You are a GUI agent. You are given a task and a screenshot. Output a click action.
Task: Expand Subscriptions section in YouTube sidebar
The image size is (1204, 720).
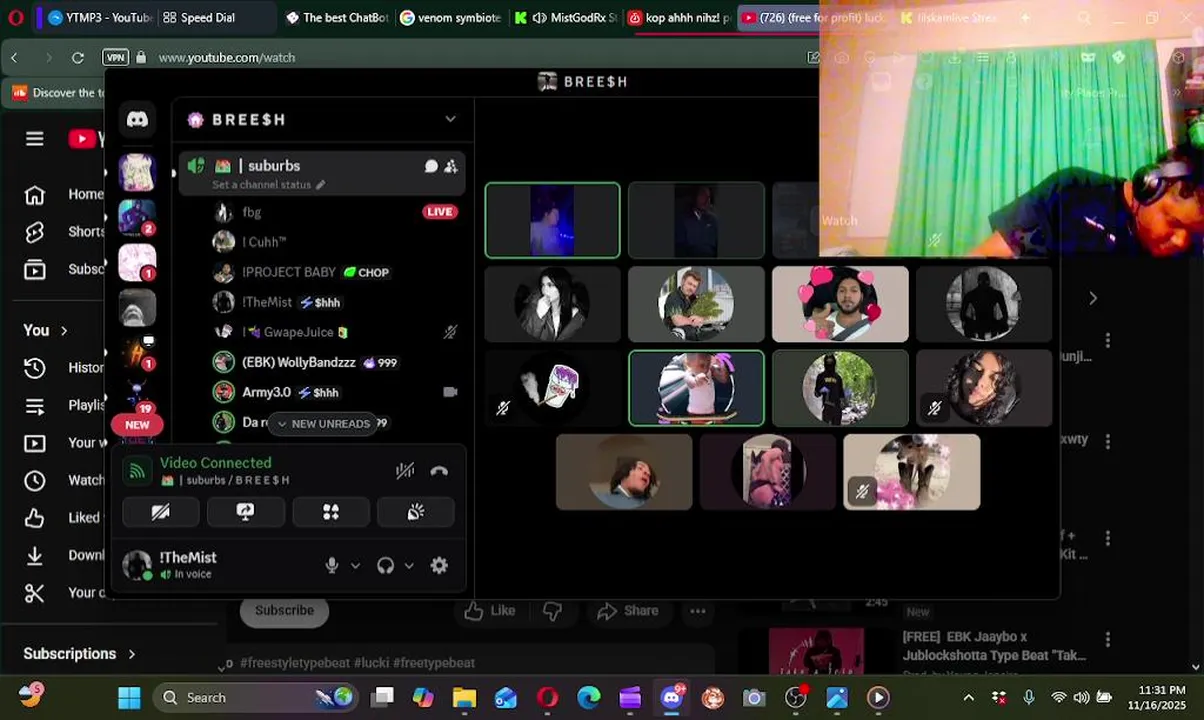(x=79, y=654)
